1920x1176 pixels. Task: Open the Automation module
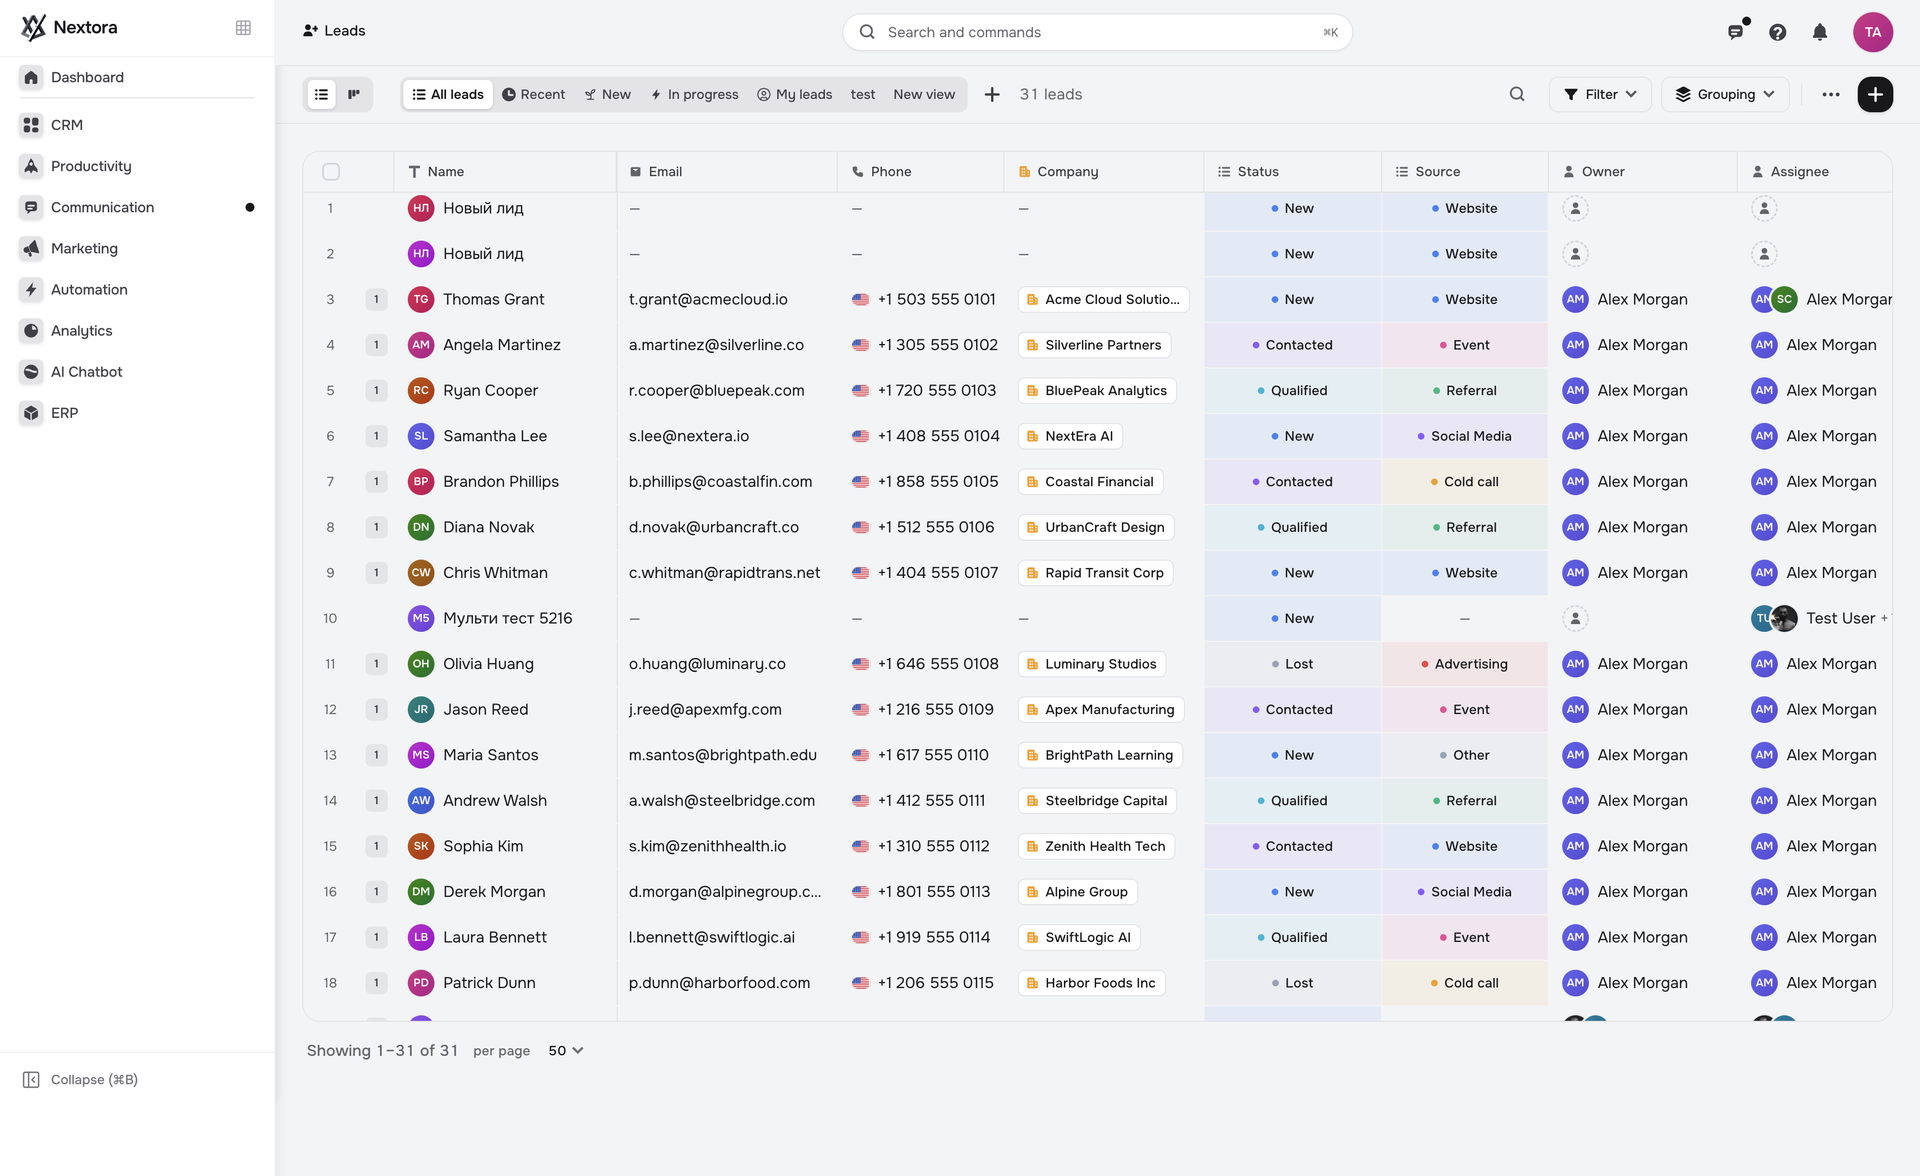click(x=137, y=289)
